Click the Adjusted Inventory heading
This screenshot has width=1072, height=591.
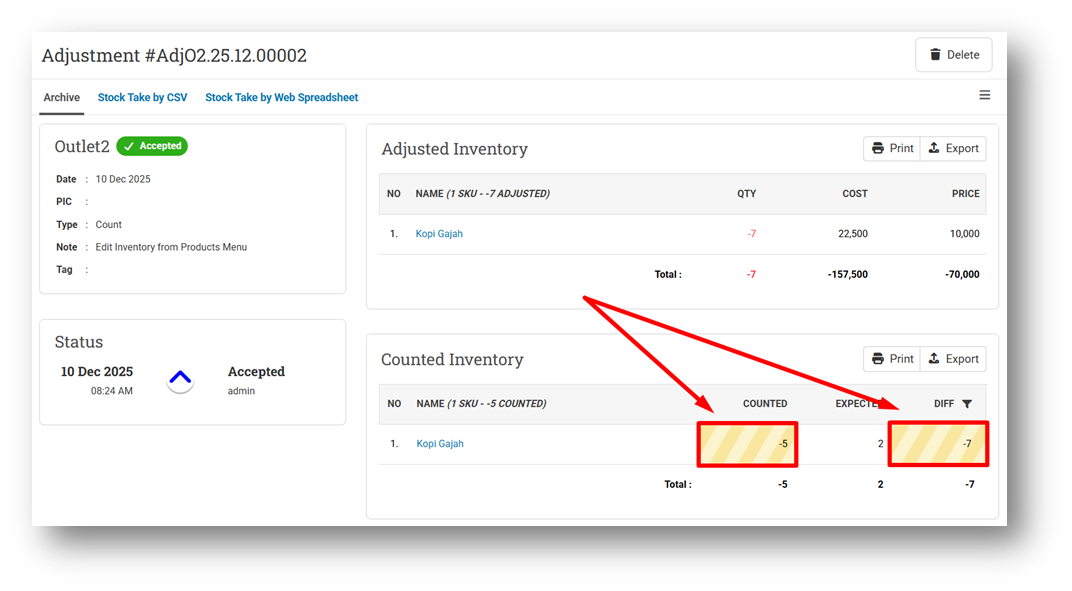[454, 149]
